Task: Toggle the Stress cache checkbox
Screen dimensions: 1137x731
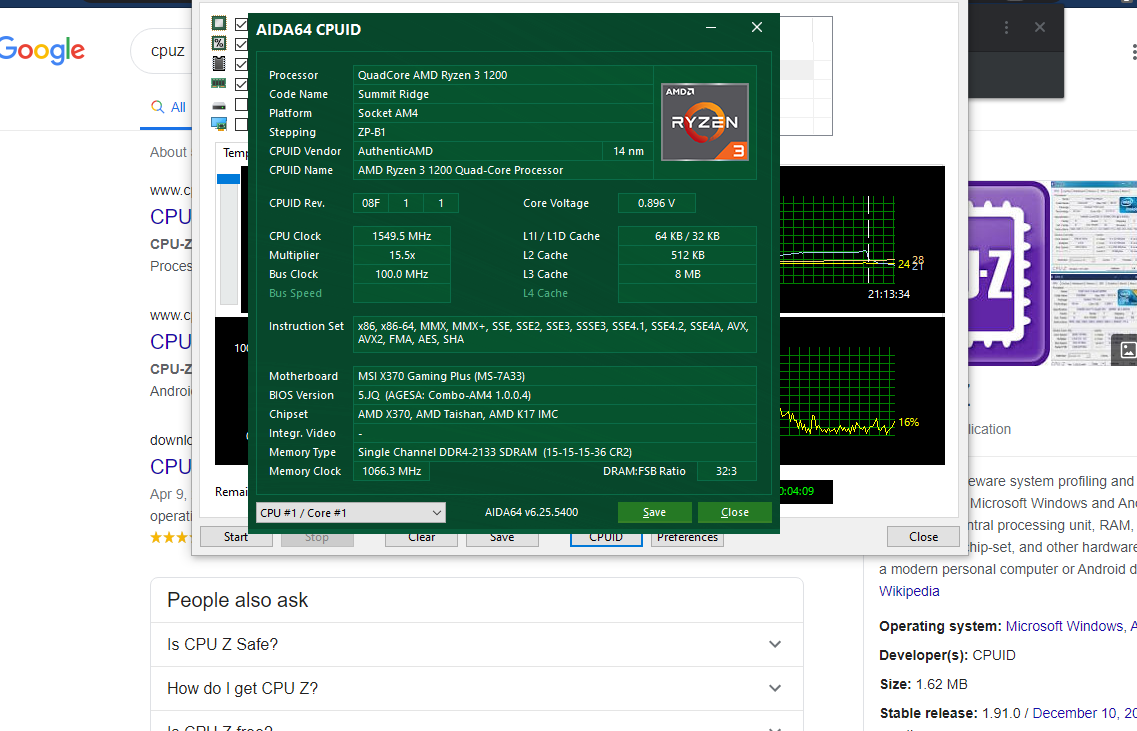Action: 241,65
